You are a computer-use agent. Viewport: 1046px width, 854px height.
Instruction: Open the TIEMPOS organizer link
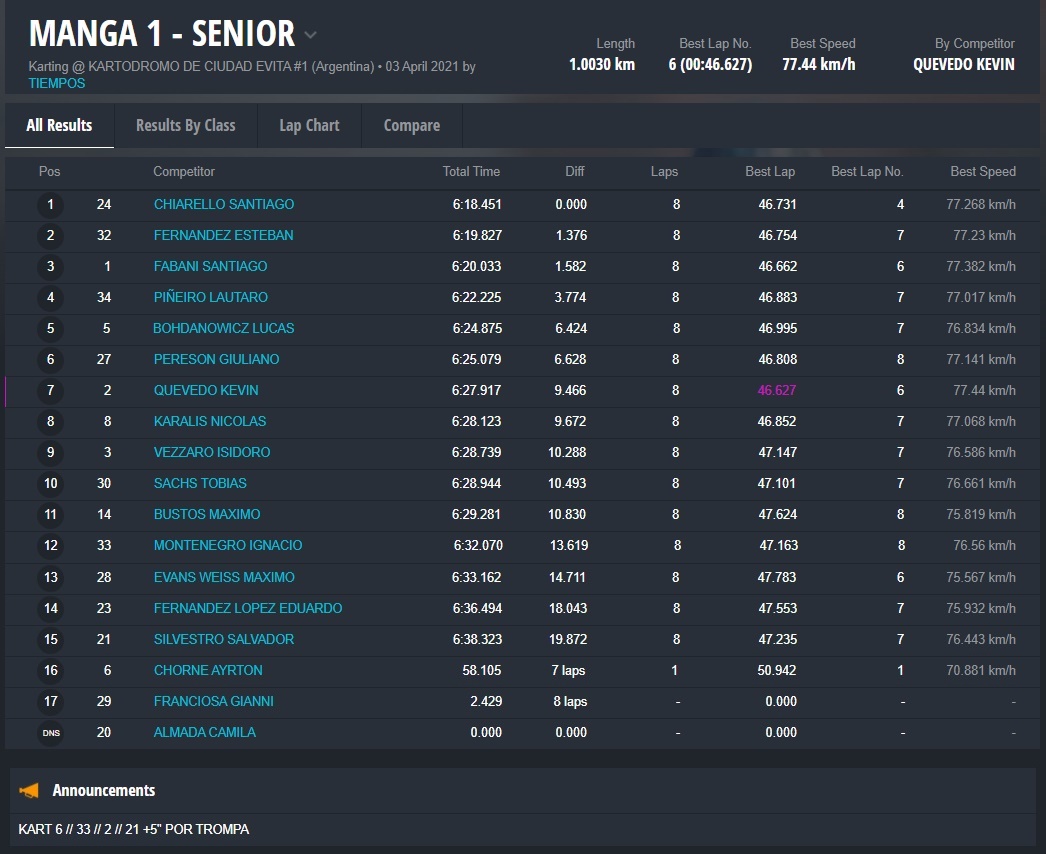point(57,84)
